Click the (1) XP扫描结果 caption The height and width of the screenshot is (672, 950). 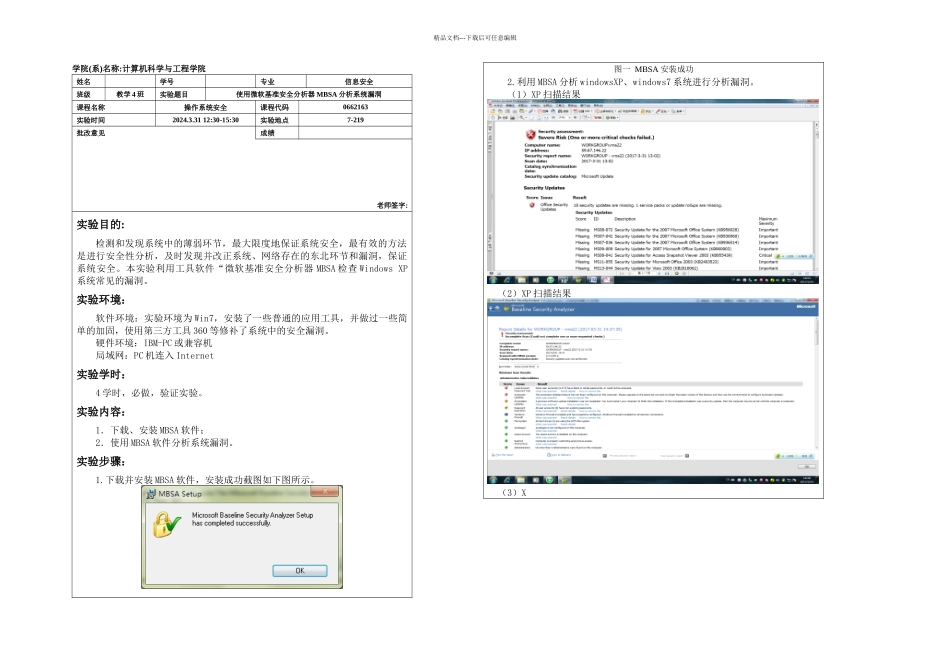545,95
